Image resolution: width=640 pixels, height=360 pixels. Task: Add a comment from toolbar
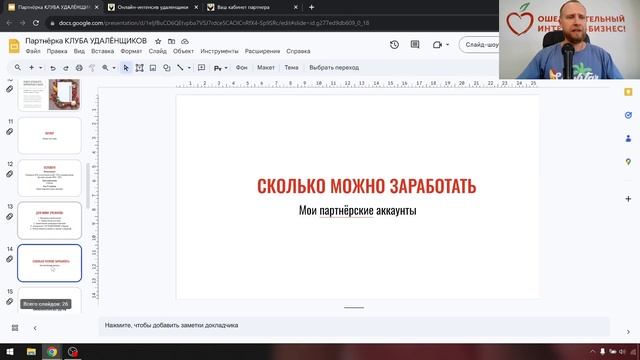(x=201, y=68)
